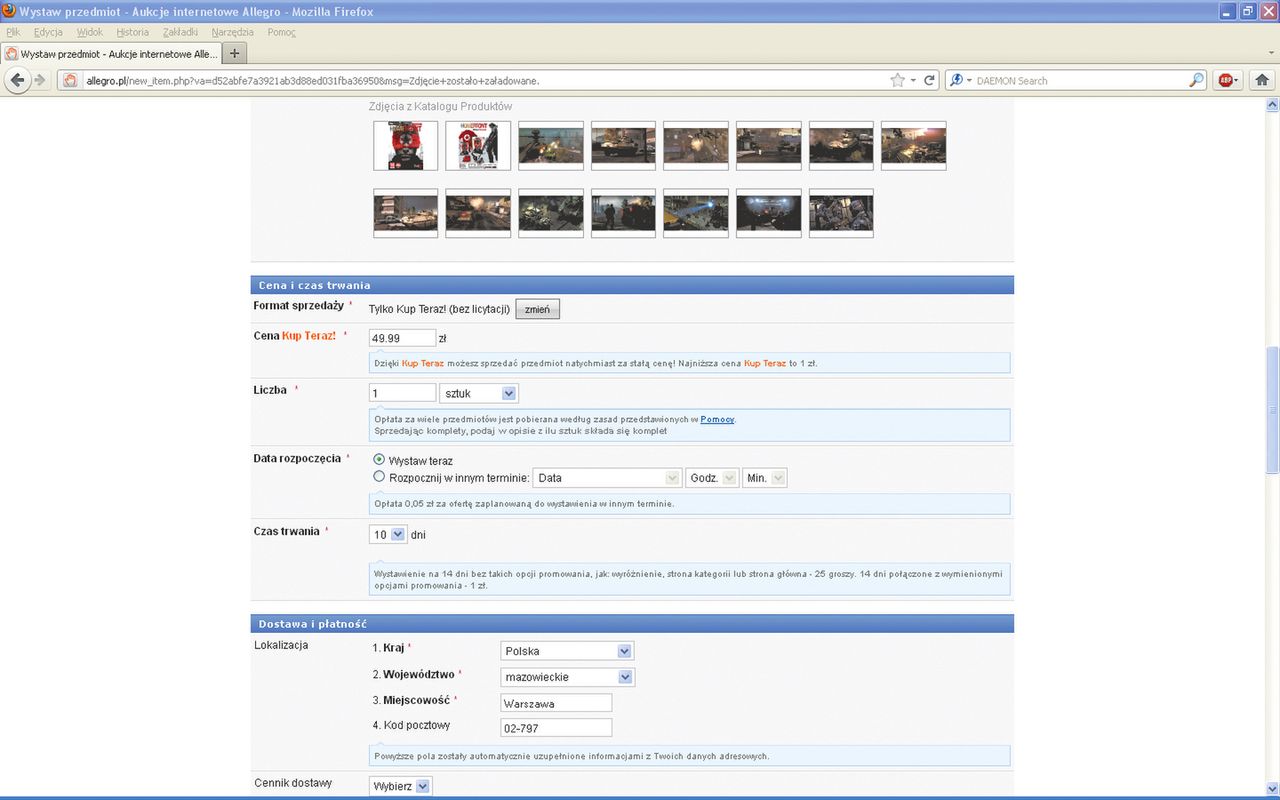Select the 'Wystaw teraz' radio option
Viewport: 1280px width, 800px height.
pyautogui.click(x=378, y=460)
